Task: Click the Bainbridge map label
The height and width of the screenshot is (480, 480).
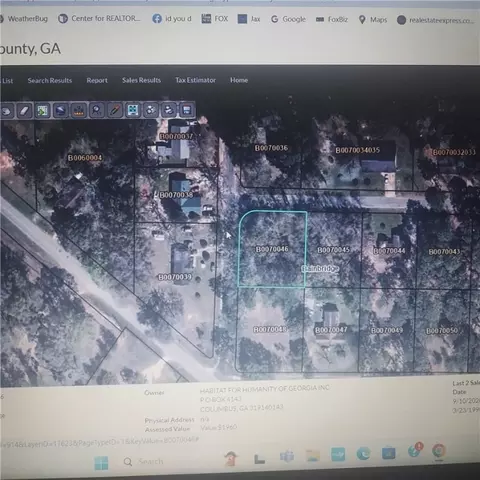Action: 320,269
